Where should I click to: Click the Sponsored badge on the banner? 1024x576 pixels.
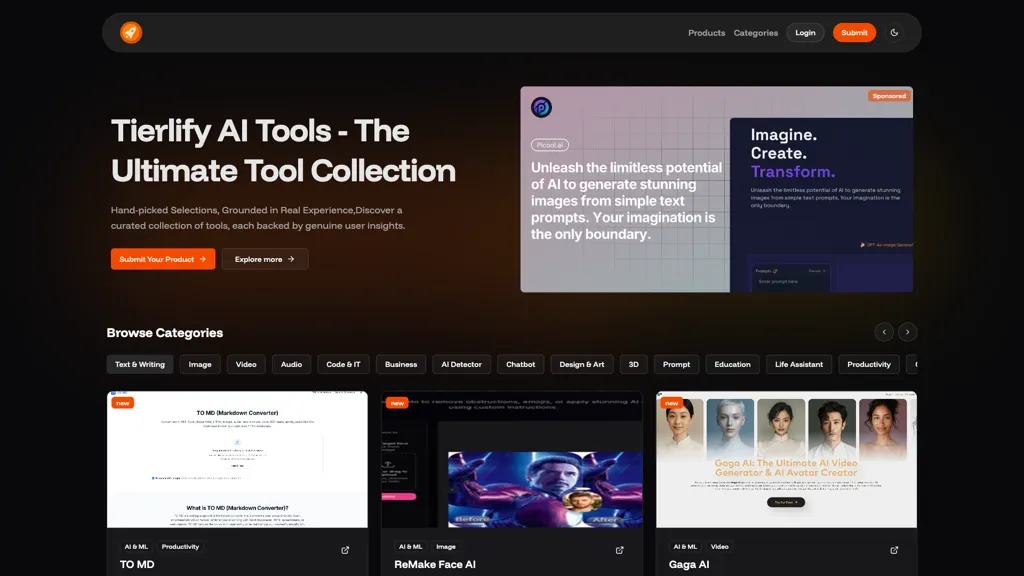point(889,96)
